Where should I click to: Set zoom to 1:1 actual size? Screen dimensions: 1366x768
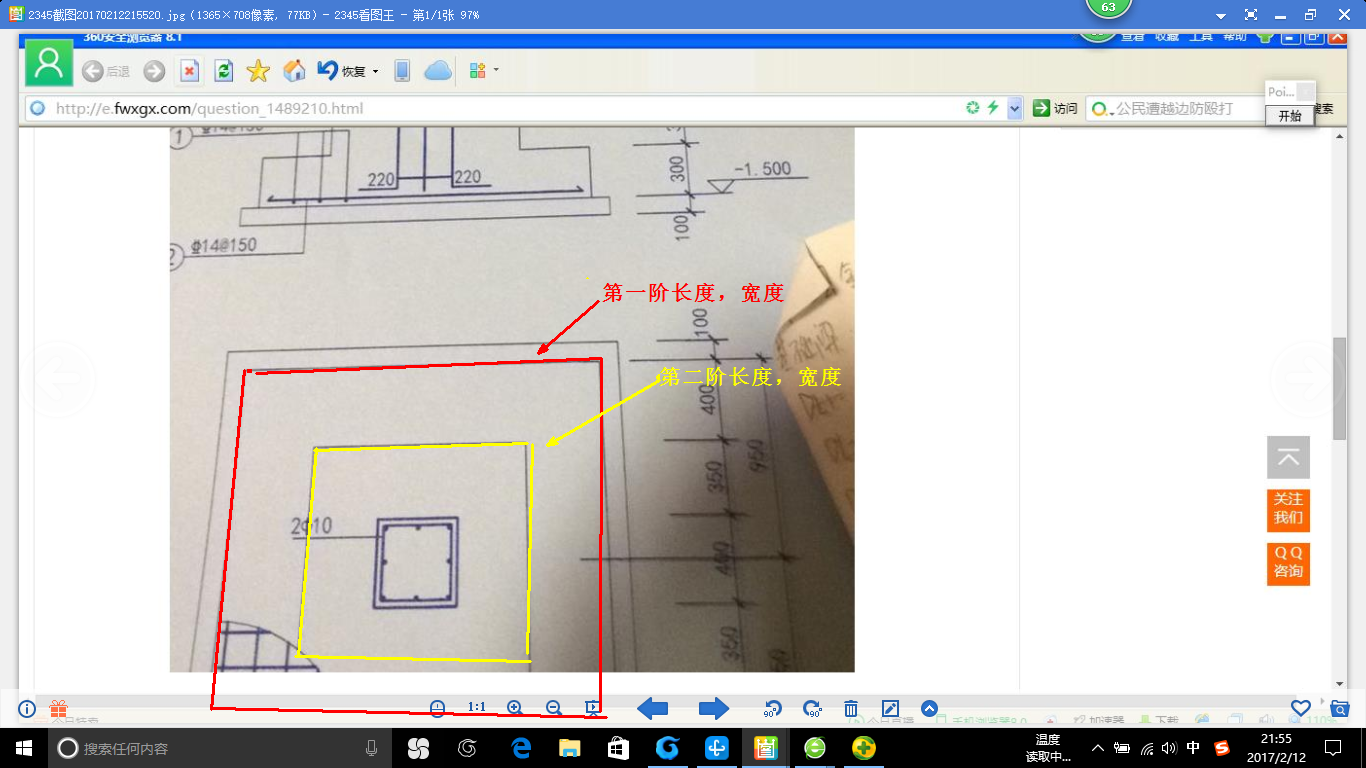pyautogui.click(x=477, y=708)
